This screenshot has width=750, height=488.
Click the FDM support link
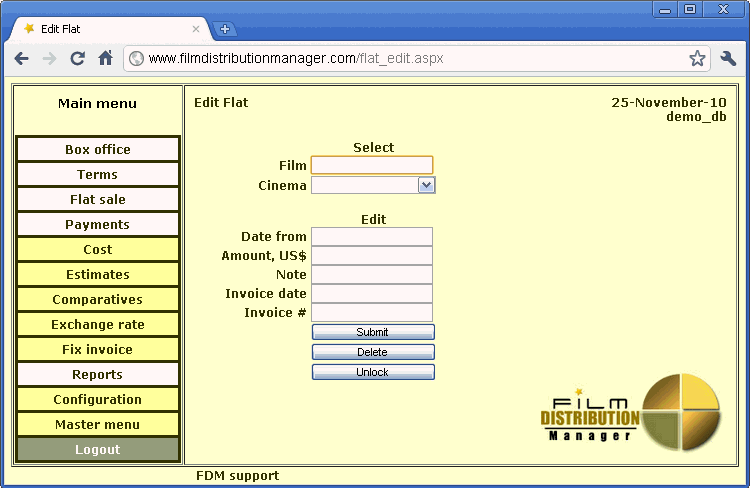point(237,476)
